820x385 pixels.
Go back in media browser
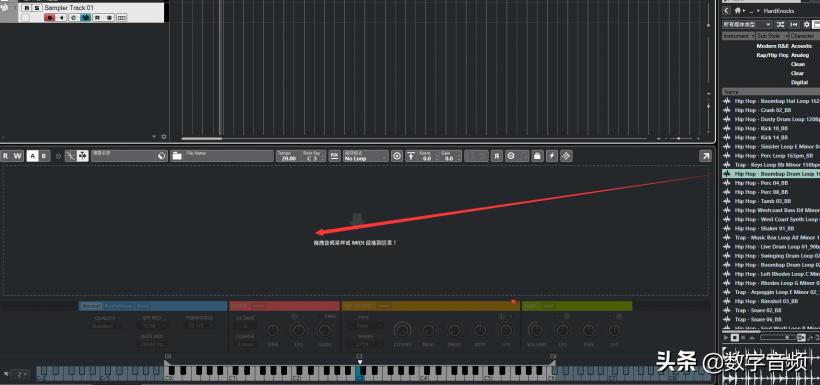[x=726, y=10]
